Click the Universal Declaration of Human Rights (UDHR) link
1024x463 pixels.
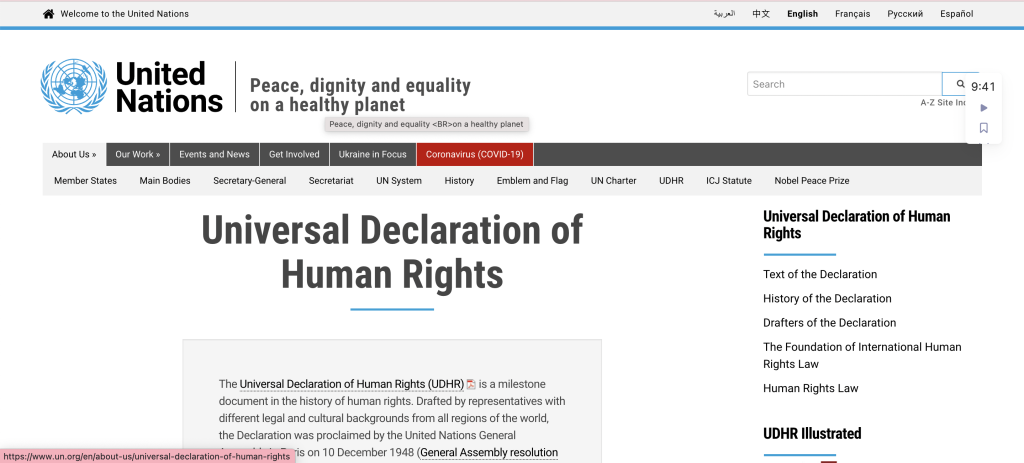click(x=351, y=384)
